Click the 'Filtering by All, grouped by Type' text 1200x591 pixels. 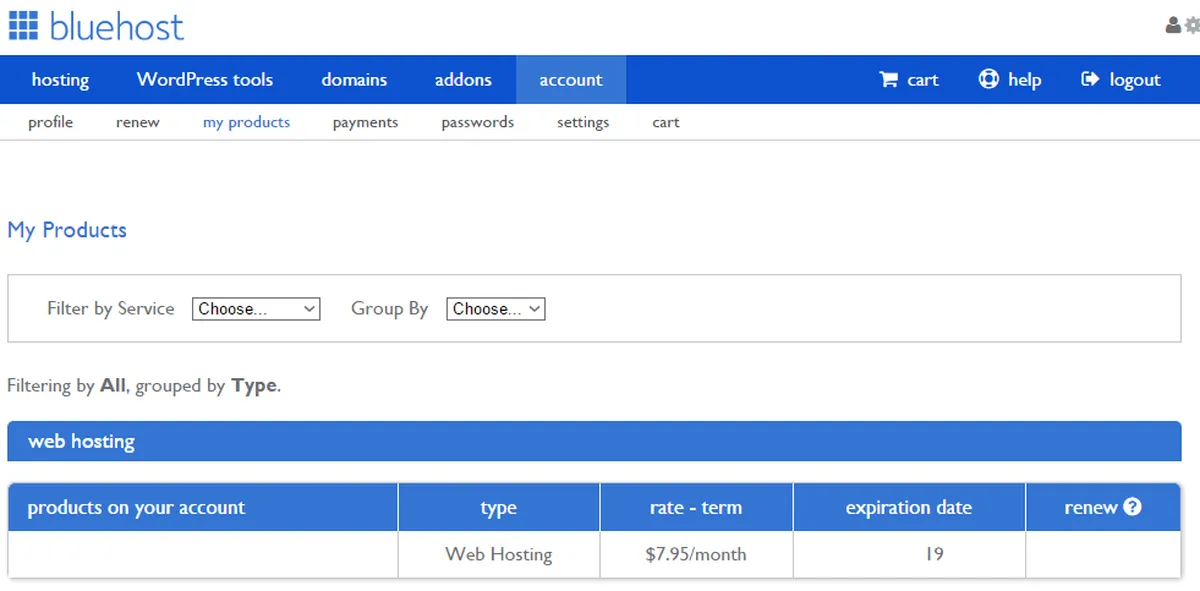point(144,385)
